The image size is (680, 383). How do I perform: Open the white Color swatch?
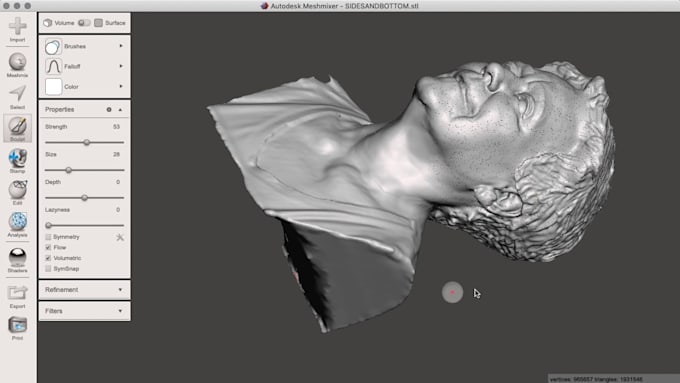[53, 87]
